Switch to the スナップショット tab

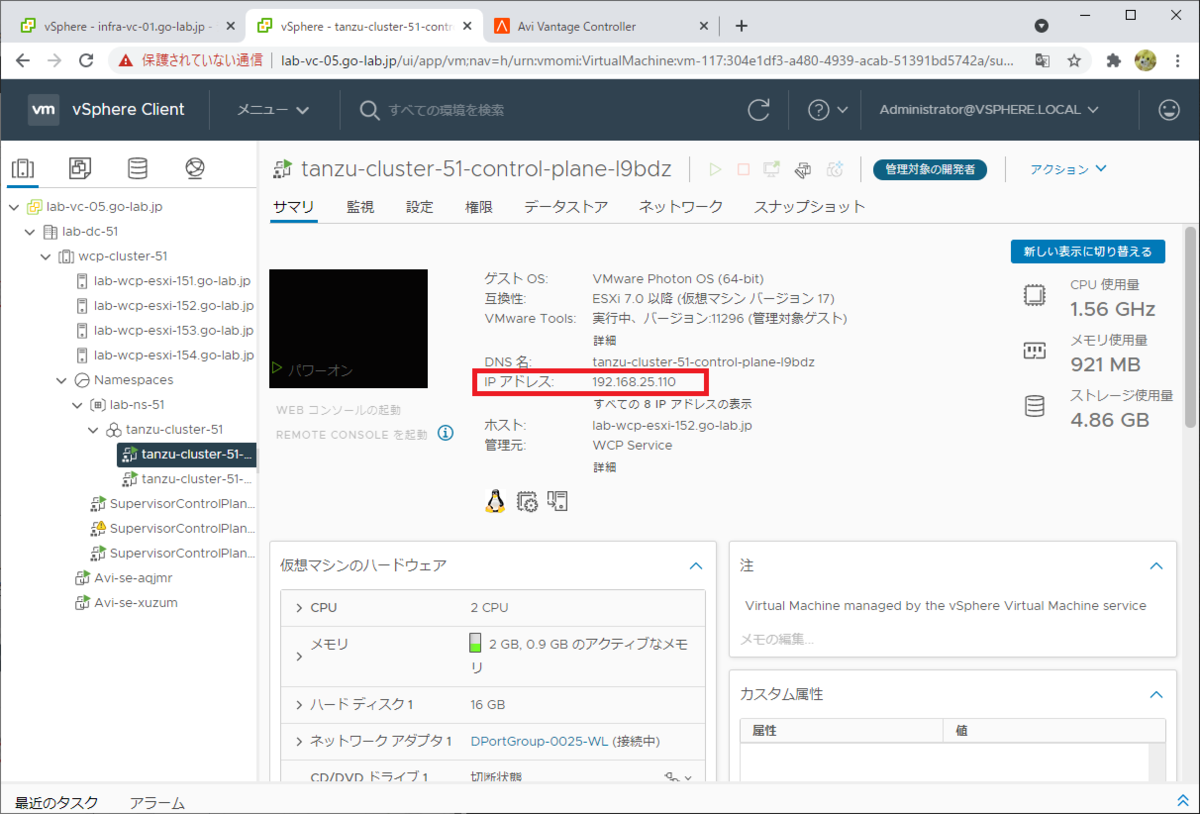coord(810,207)
